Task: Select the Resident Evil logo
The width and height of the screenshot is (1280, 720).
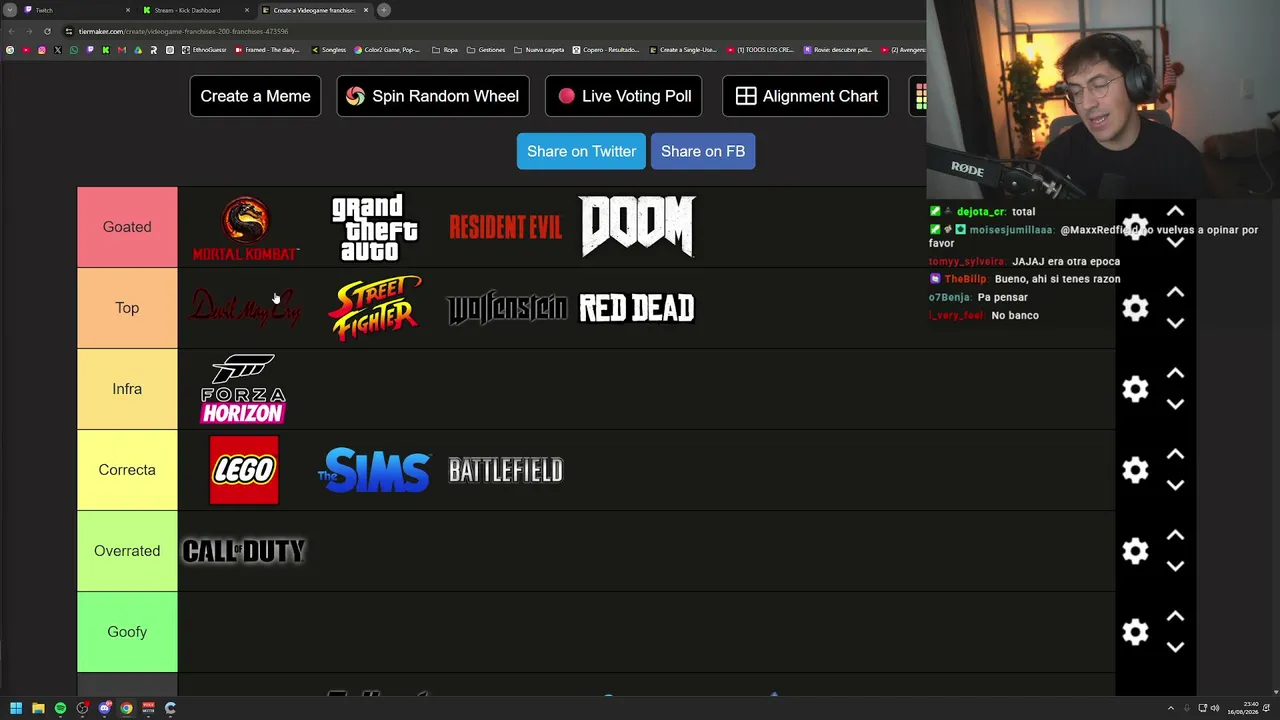Action: (505, 228)
